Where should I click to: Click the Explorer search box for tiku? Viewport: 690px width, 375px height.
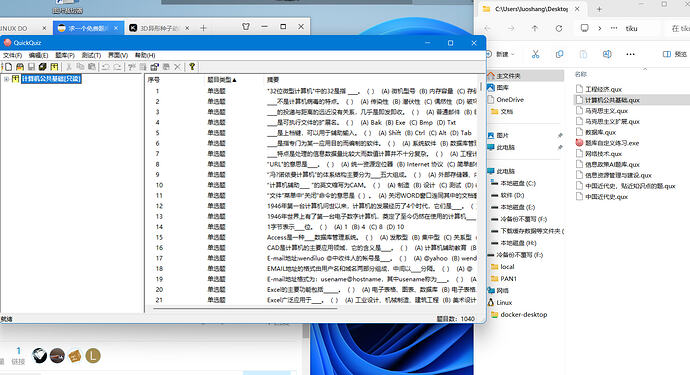(678, 28)
